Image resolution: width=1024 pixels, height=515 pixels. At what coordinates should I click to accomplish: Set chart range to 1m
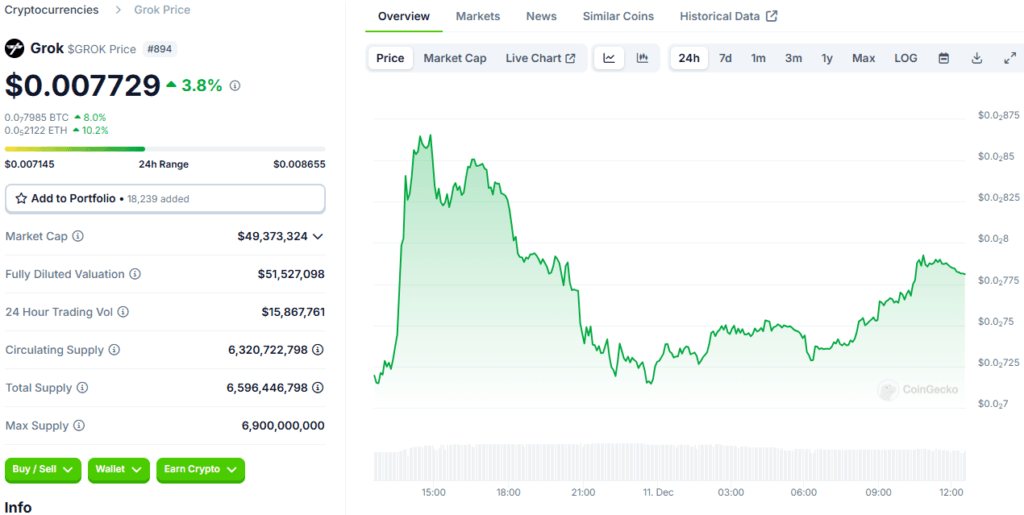(x=758, y=58)
